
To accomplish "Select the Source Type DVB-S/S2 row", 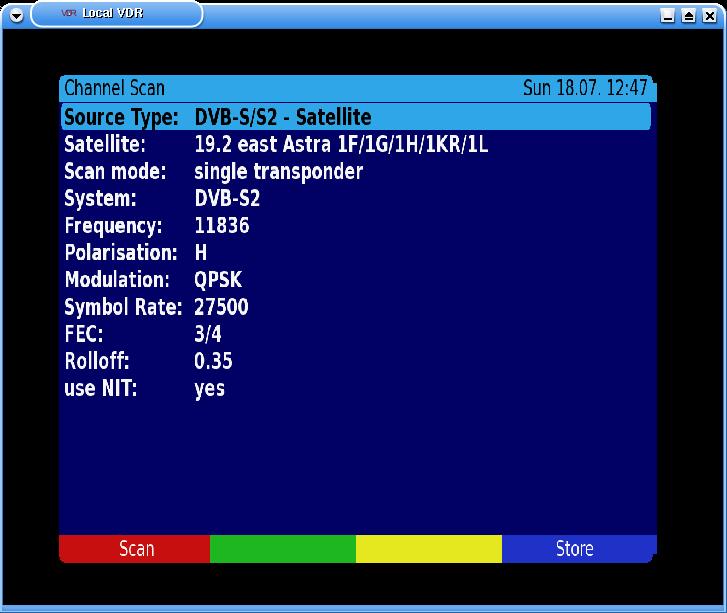I will 355,117.
